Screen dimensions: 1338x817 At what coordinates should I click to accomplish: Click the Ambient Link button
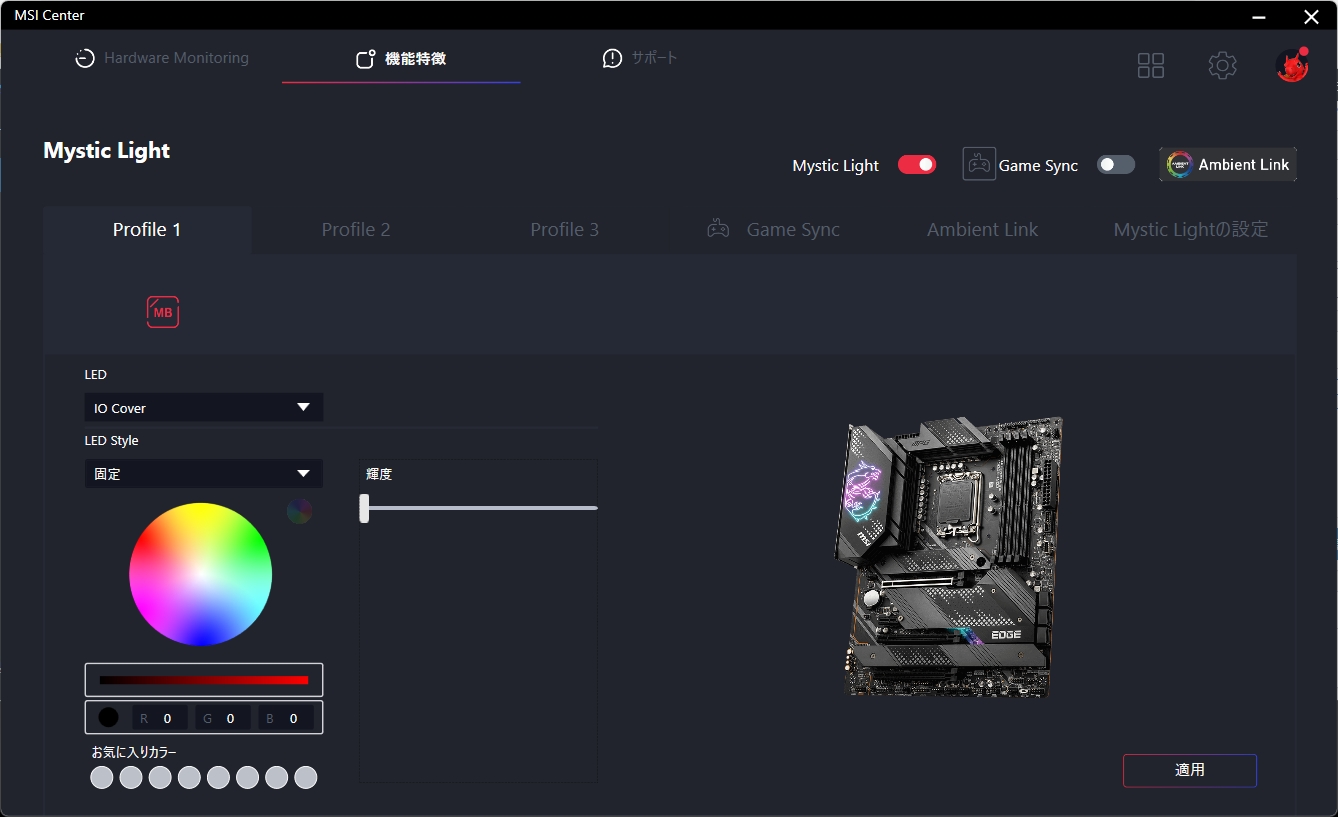click(1227, 164)
